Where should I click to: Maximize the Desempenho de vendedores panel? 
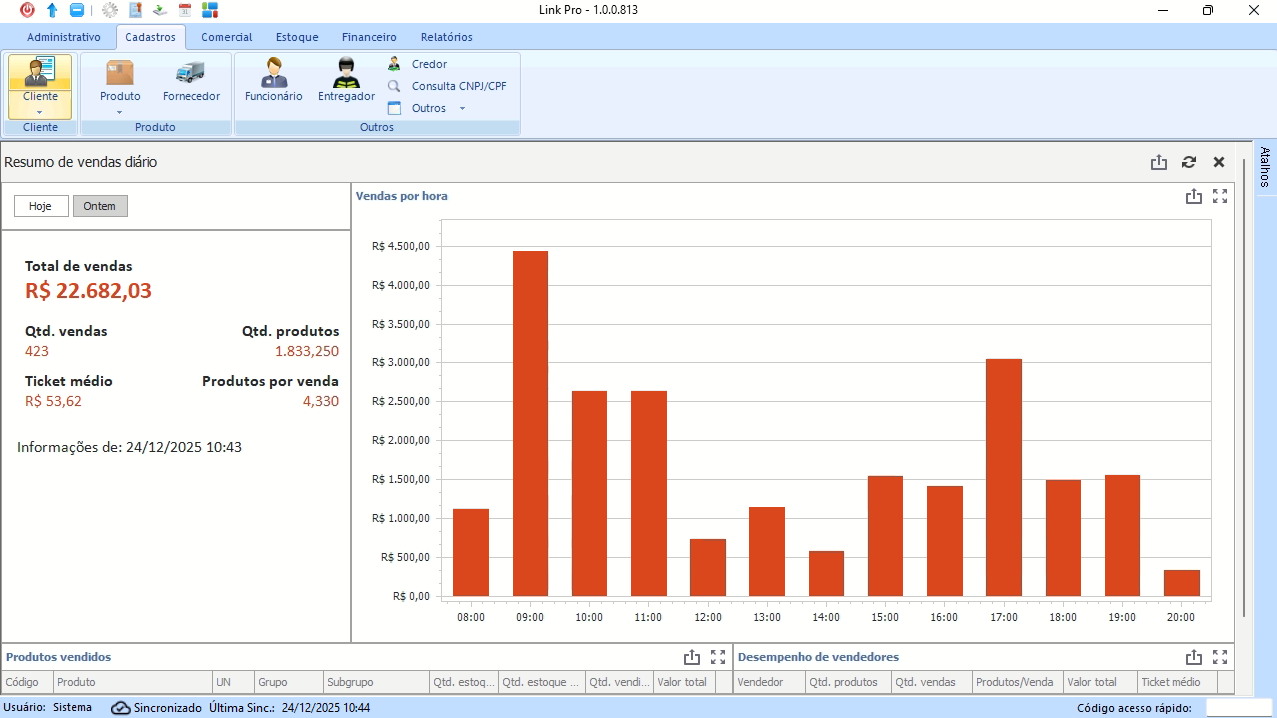(x=1220, y=657)
